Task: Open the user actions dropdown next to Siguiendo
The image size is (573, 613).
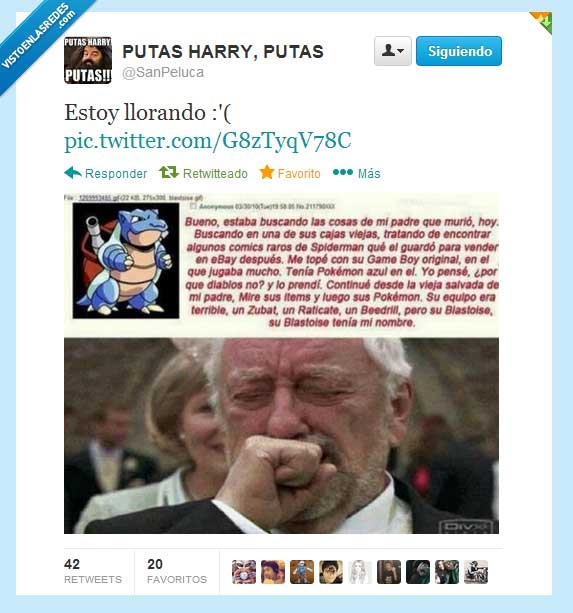Action: pos(392,51)
